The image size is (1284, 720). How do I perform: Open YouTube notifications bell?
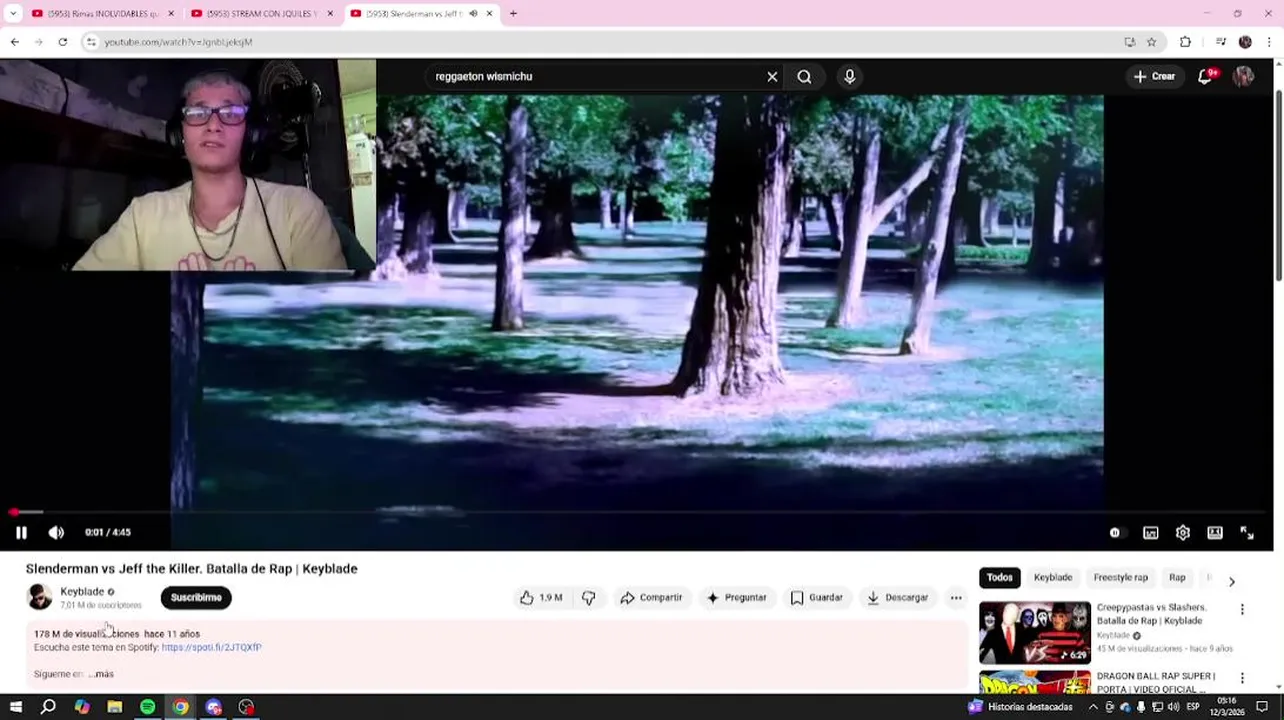click(x=1206, y=77)
